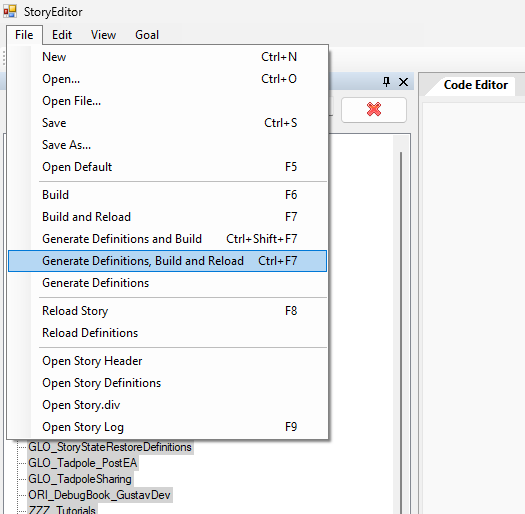Click Reload Definitions menu item
The width and height of the screenshot is (525, 514).
click(167, 333)
